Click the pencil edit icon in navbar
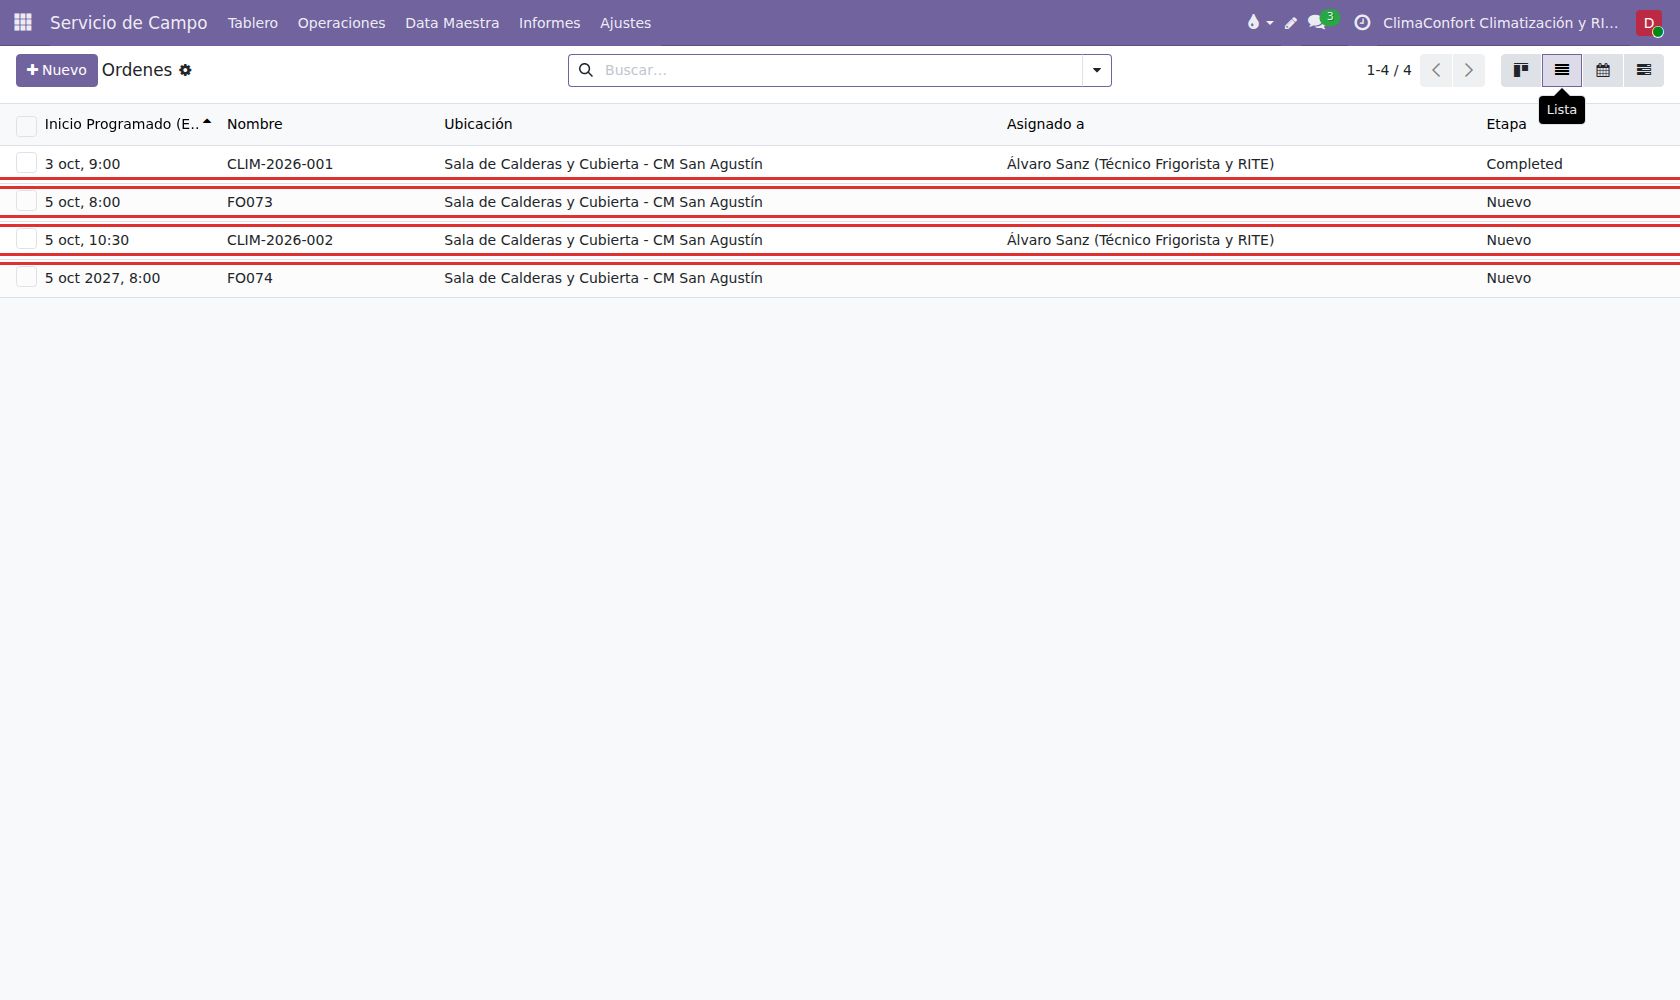The image size is (1680, 1000). tap(1290, 23)
